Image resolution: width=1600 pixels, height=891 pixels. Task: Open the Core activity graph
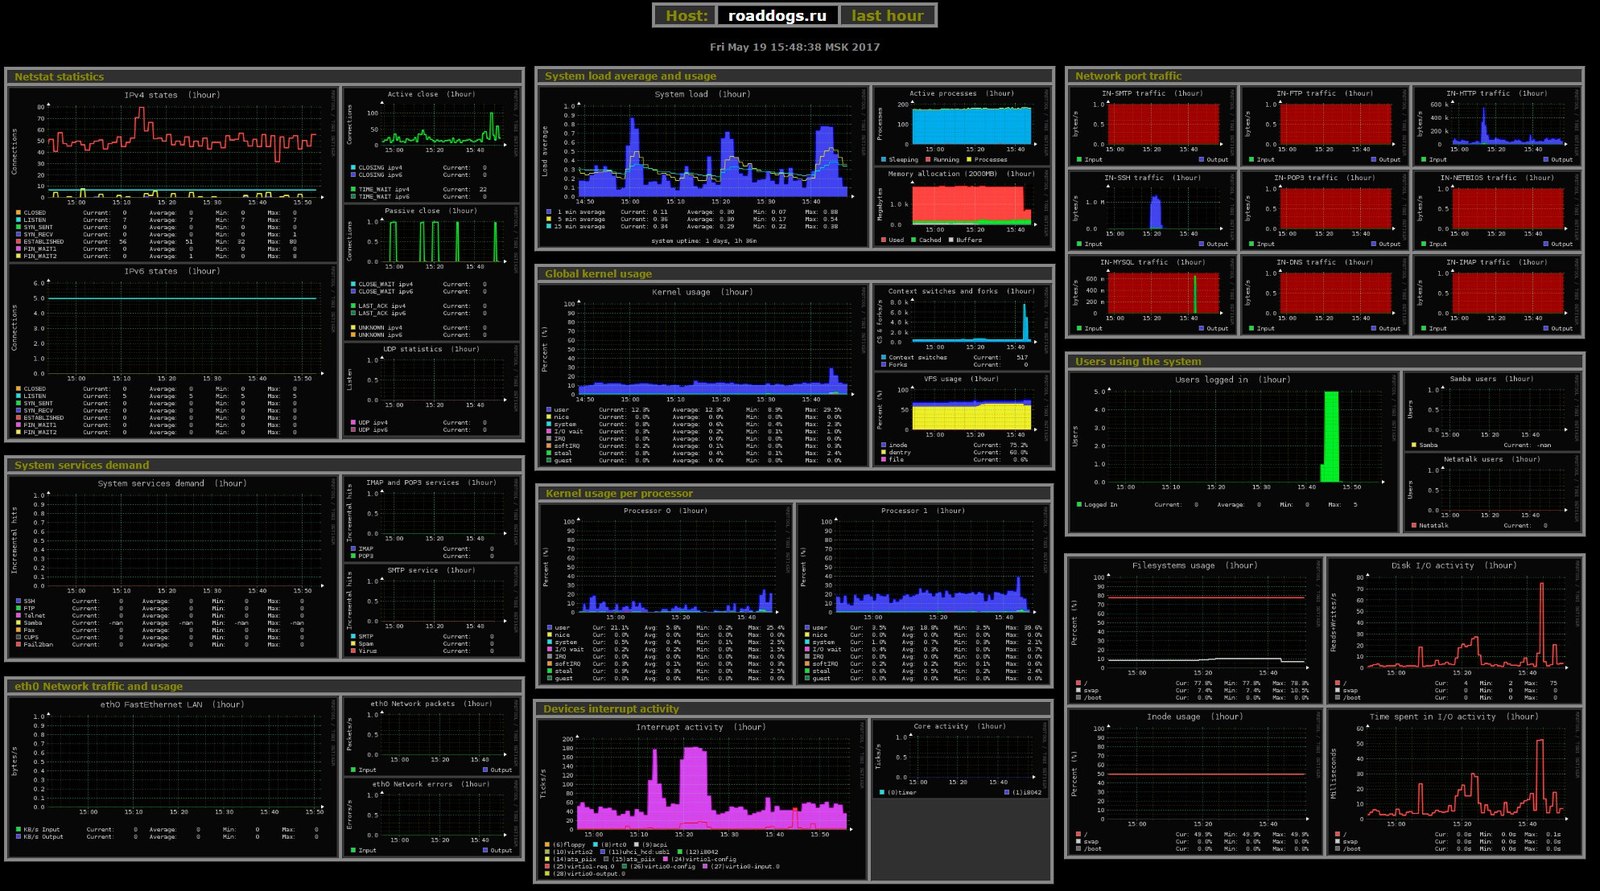[962, 759]
